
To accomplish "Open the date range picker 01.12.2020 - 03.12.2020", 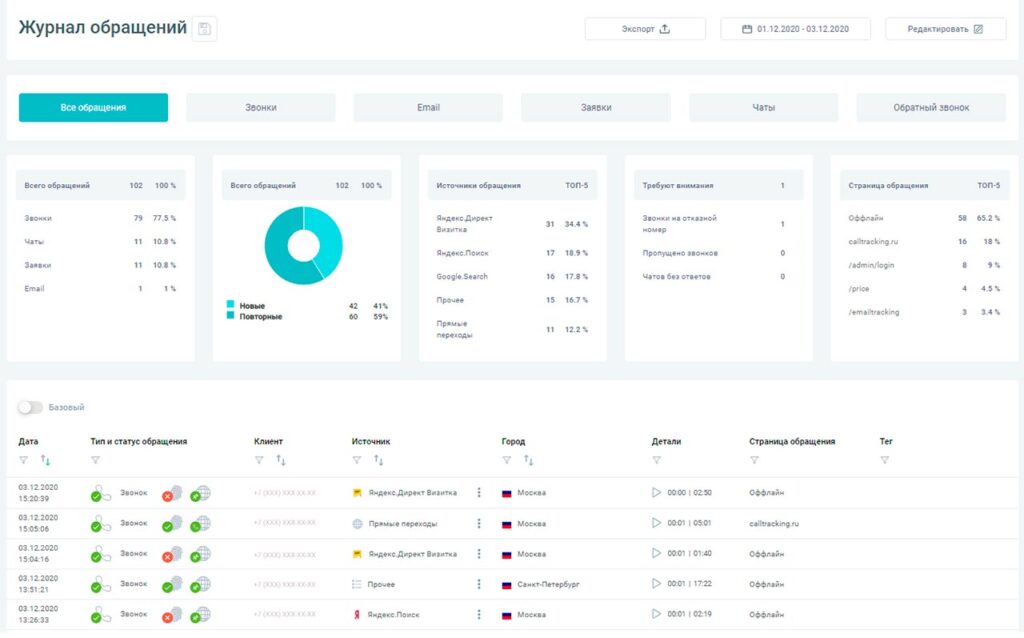I will [795, 29].
